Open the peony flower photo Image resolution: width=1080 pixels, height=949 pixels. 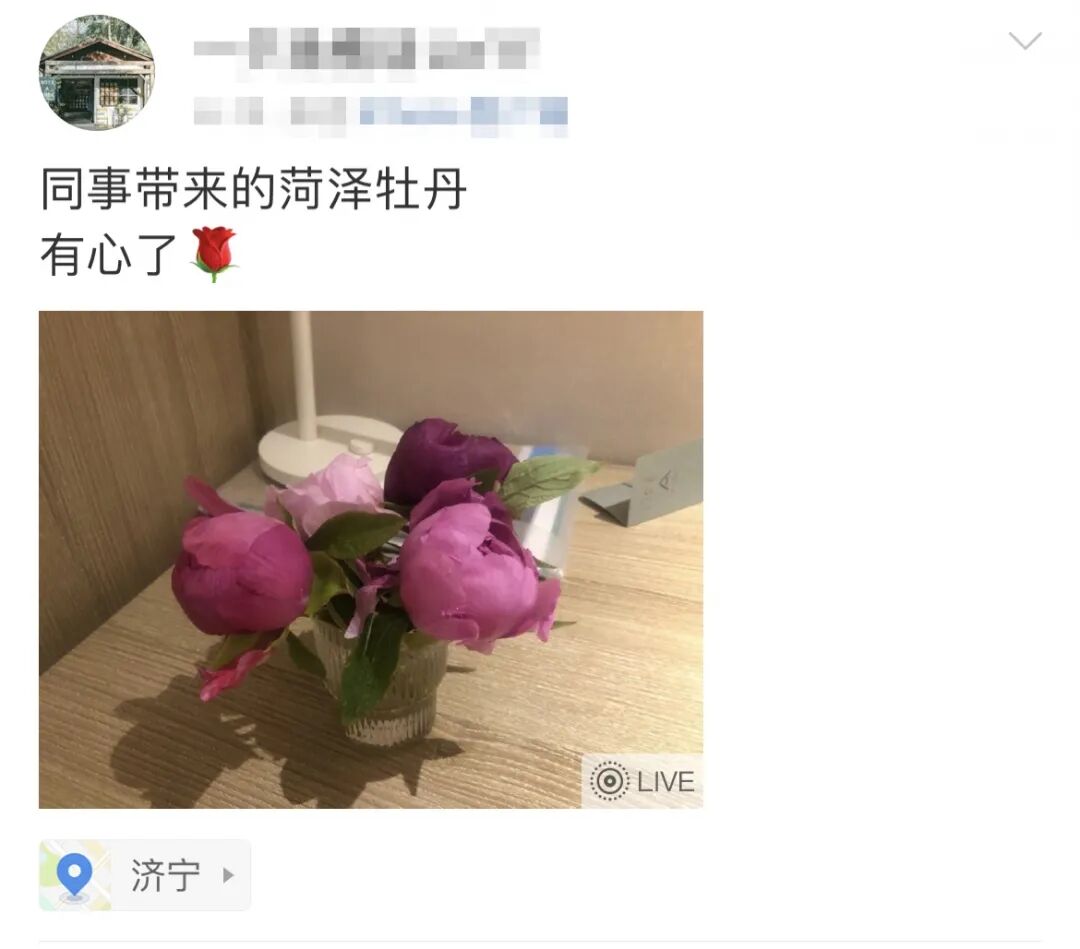click(371, 559)
